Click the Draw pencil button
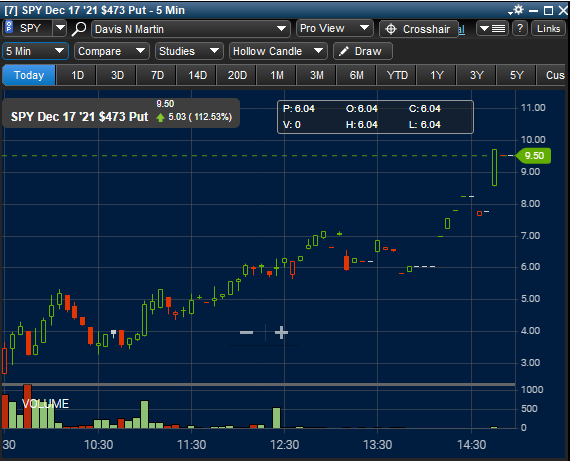570x461 pixels. click(362, 51)
